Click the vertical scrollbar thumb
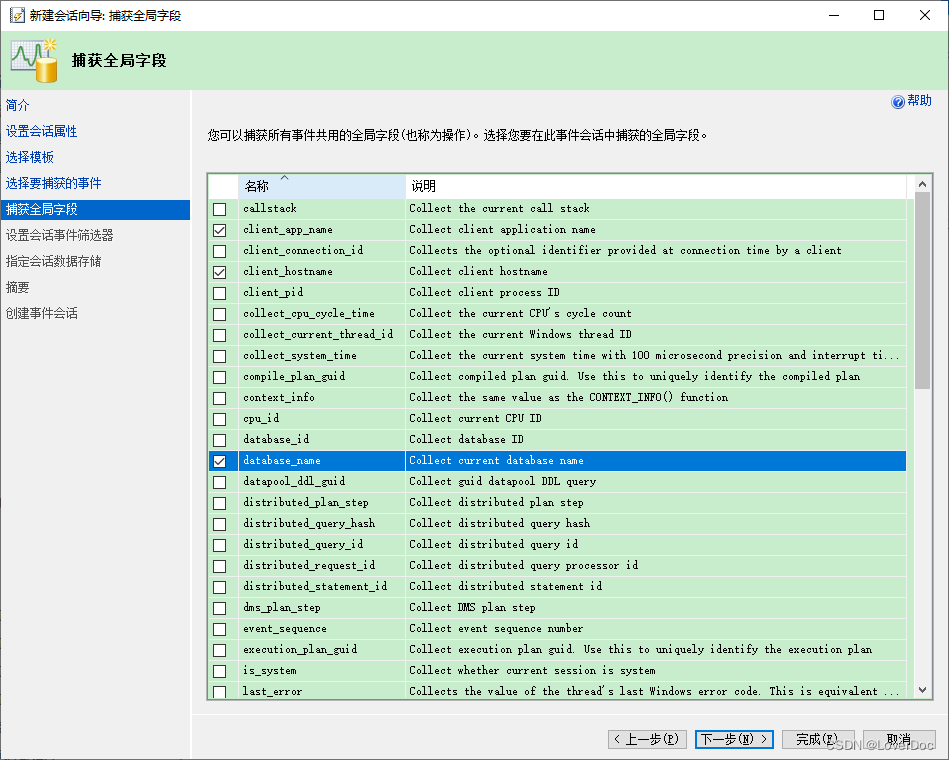 coord(922,290)
